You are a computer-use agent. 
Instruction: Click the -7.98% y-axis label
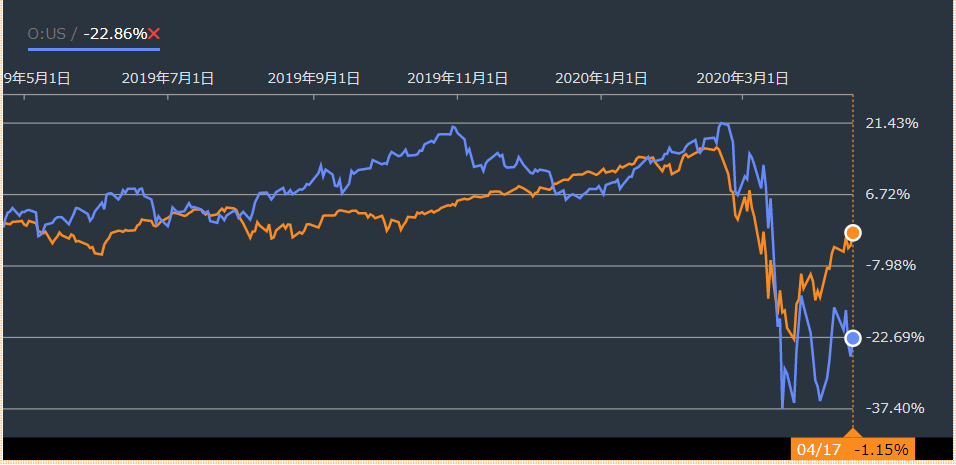891,266
